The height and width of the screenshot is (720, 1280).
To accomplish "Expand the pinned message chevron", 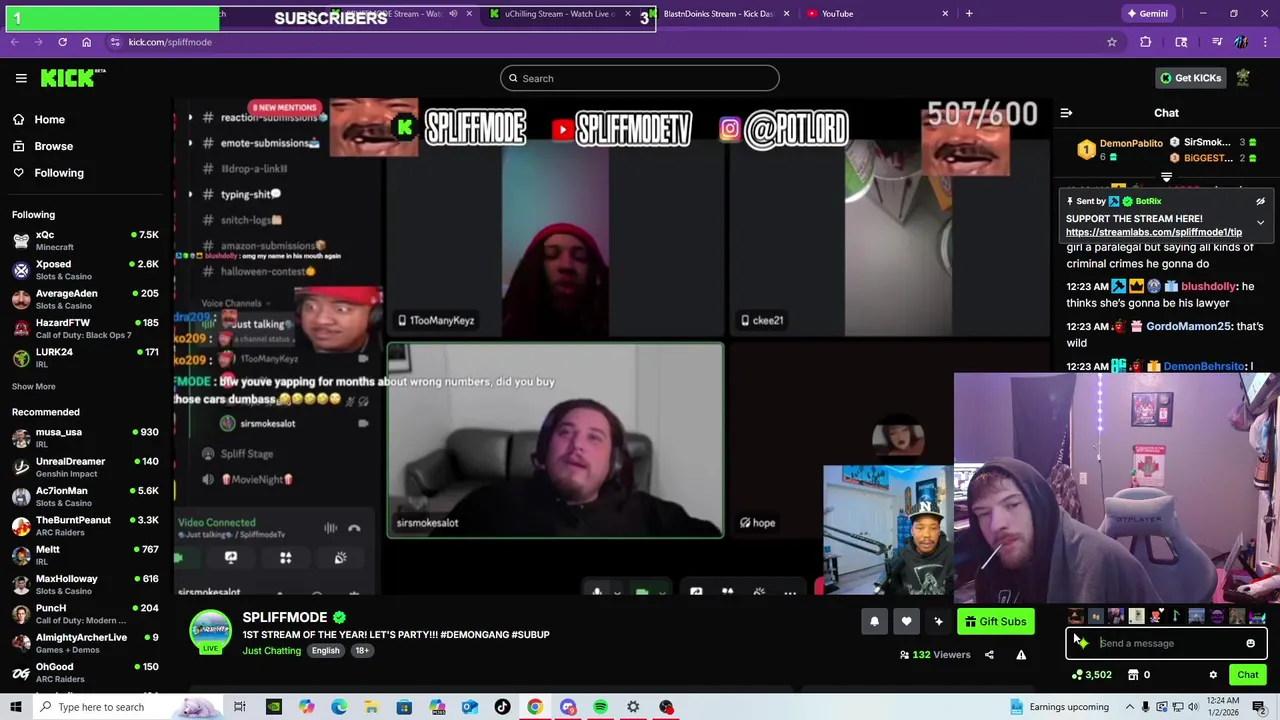I will coord(1260,223).
